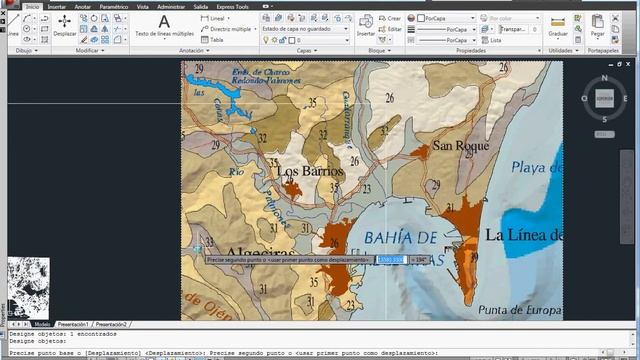Viewport: 640px width, 360px height.
Task: Open the Estado de capa no guardado dropdown
Action: coord(305,29)
